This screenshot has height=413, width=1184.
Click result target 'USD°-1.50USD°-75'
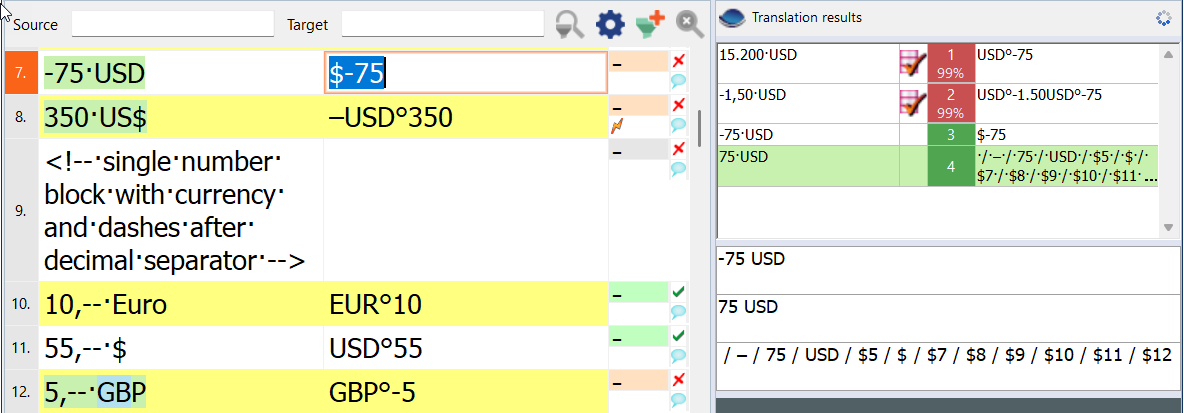tap(1039, 94)
